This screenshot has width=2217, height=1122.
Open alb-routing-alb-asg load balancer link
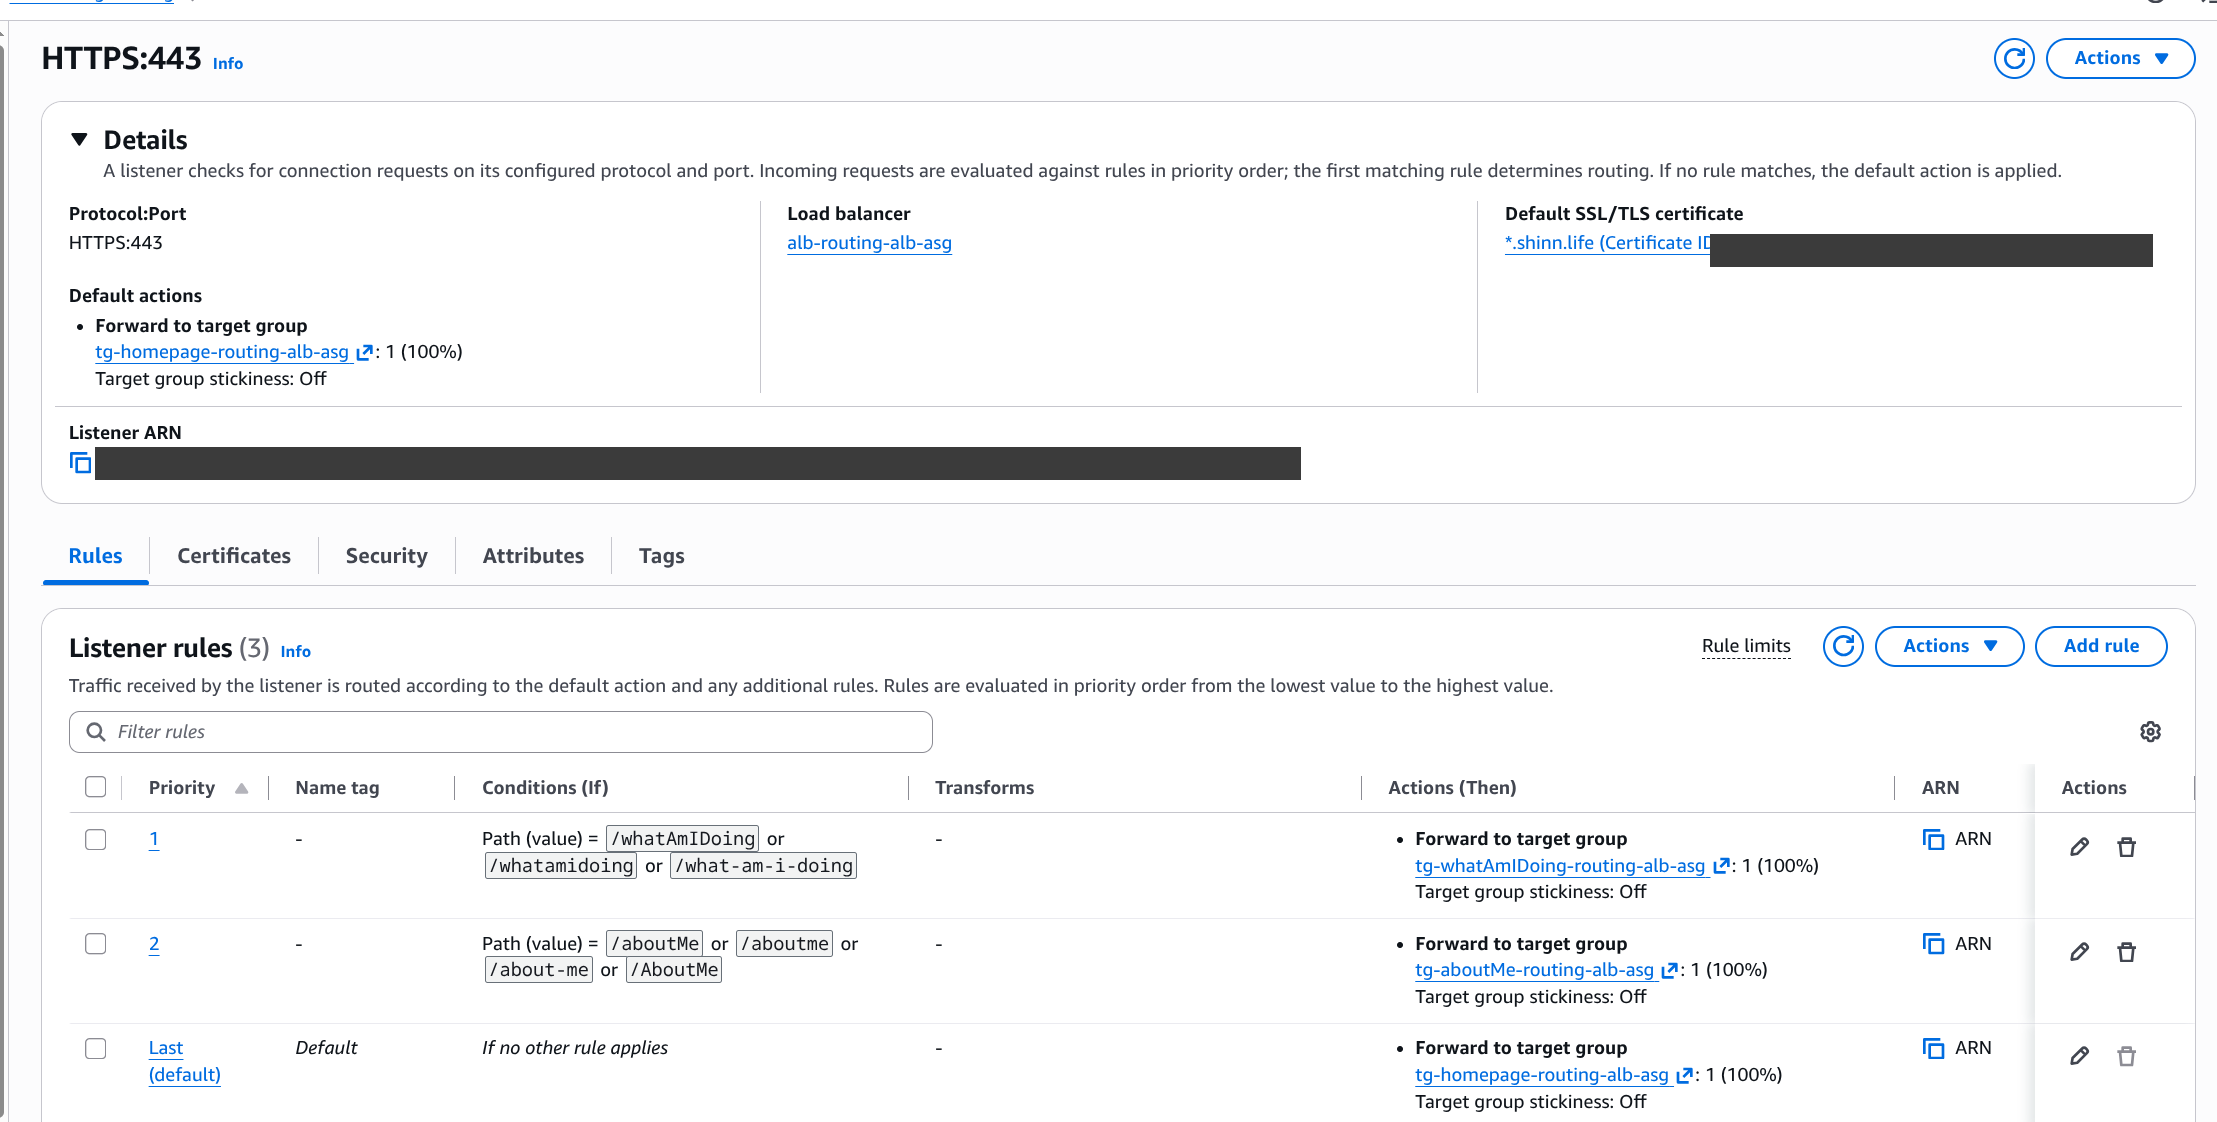869,243
